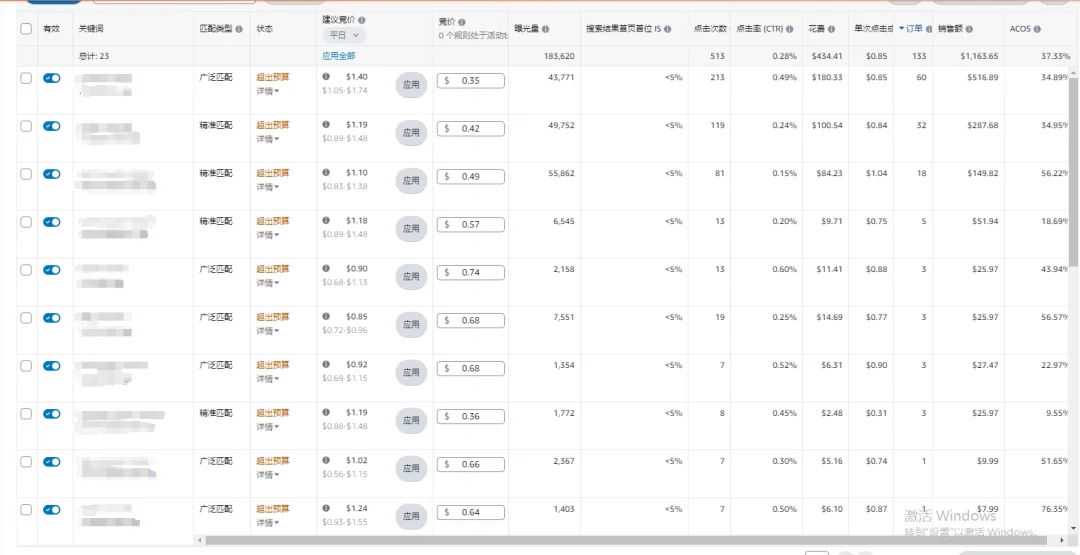Image resolution: width=1080 pixels, height=555 pixels.
Task: Click info icon beside $1.40 suggested bid
Action: click(x=326, y=77)
